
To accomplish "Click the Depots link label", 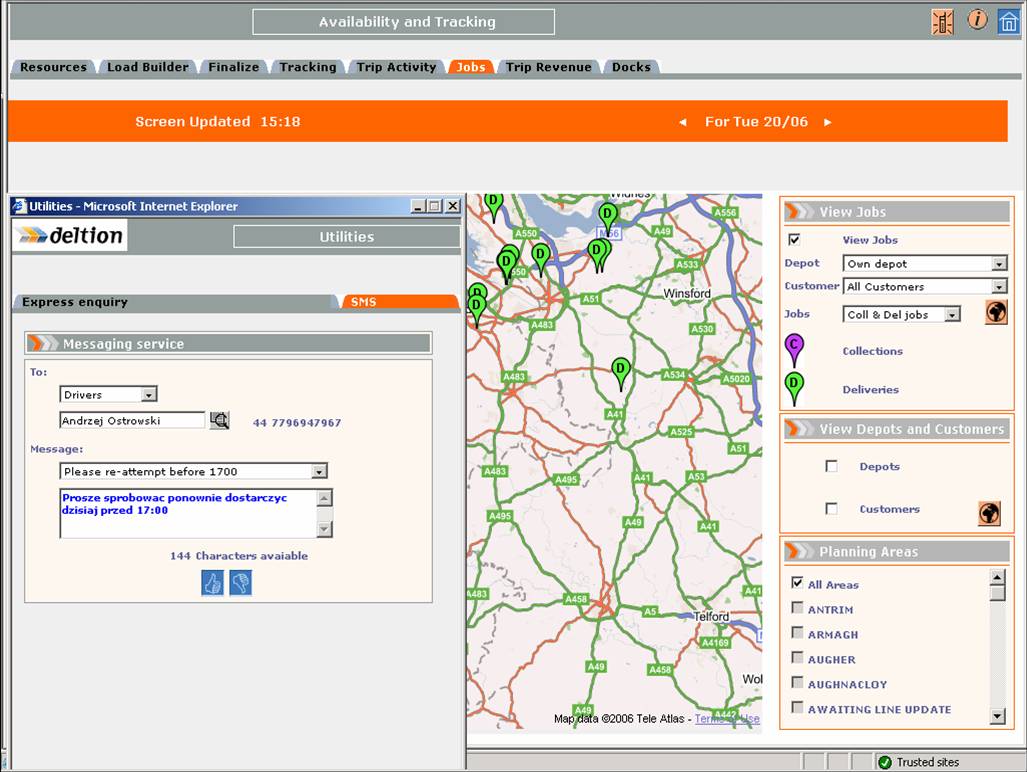I will tap(879, 466).
